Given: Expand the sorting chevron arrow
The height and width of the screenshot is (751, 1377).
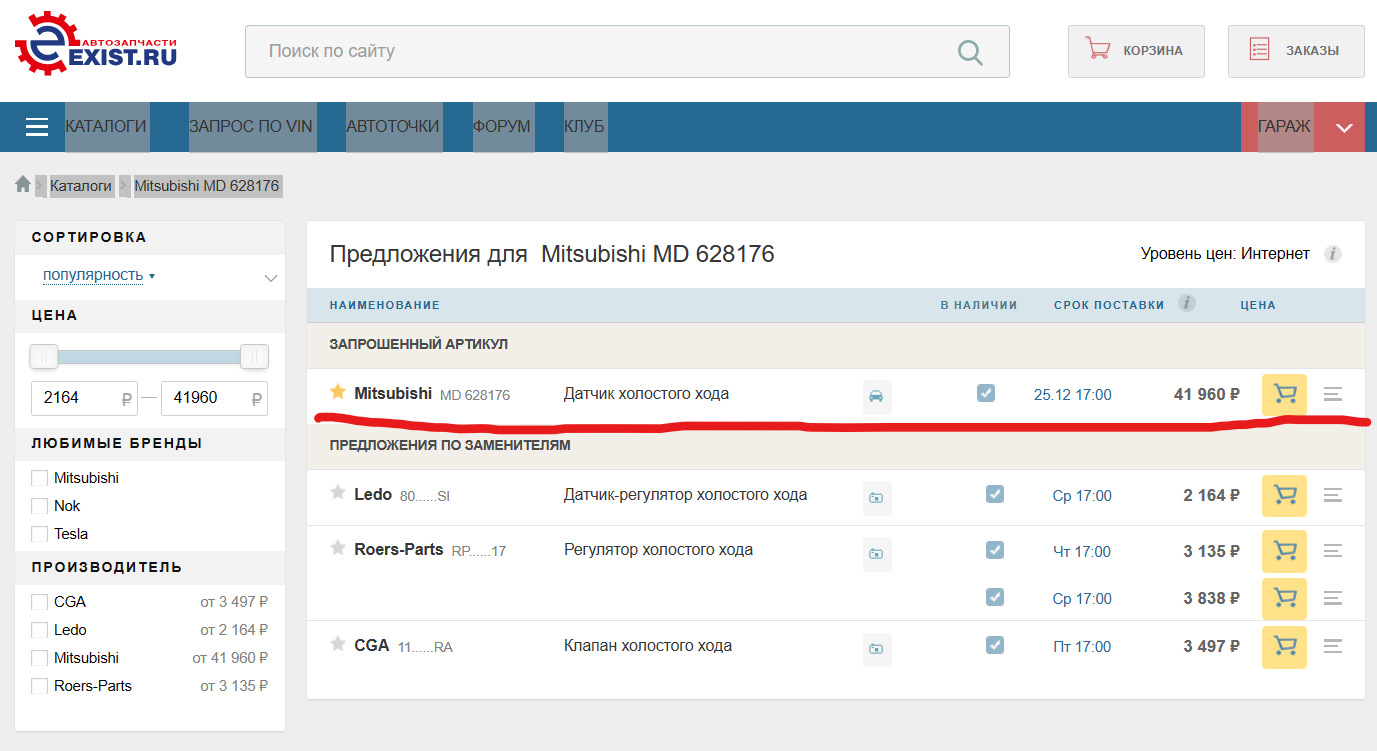Looking at the screenshot, I should (270, 278).
